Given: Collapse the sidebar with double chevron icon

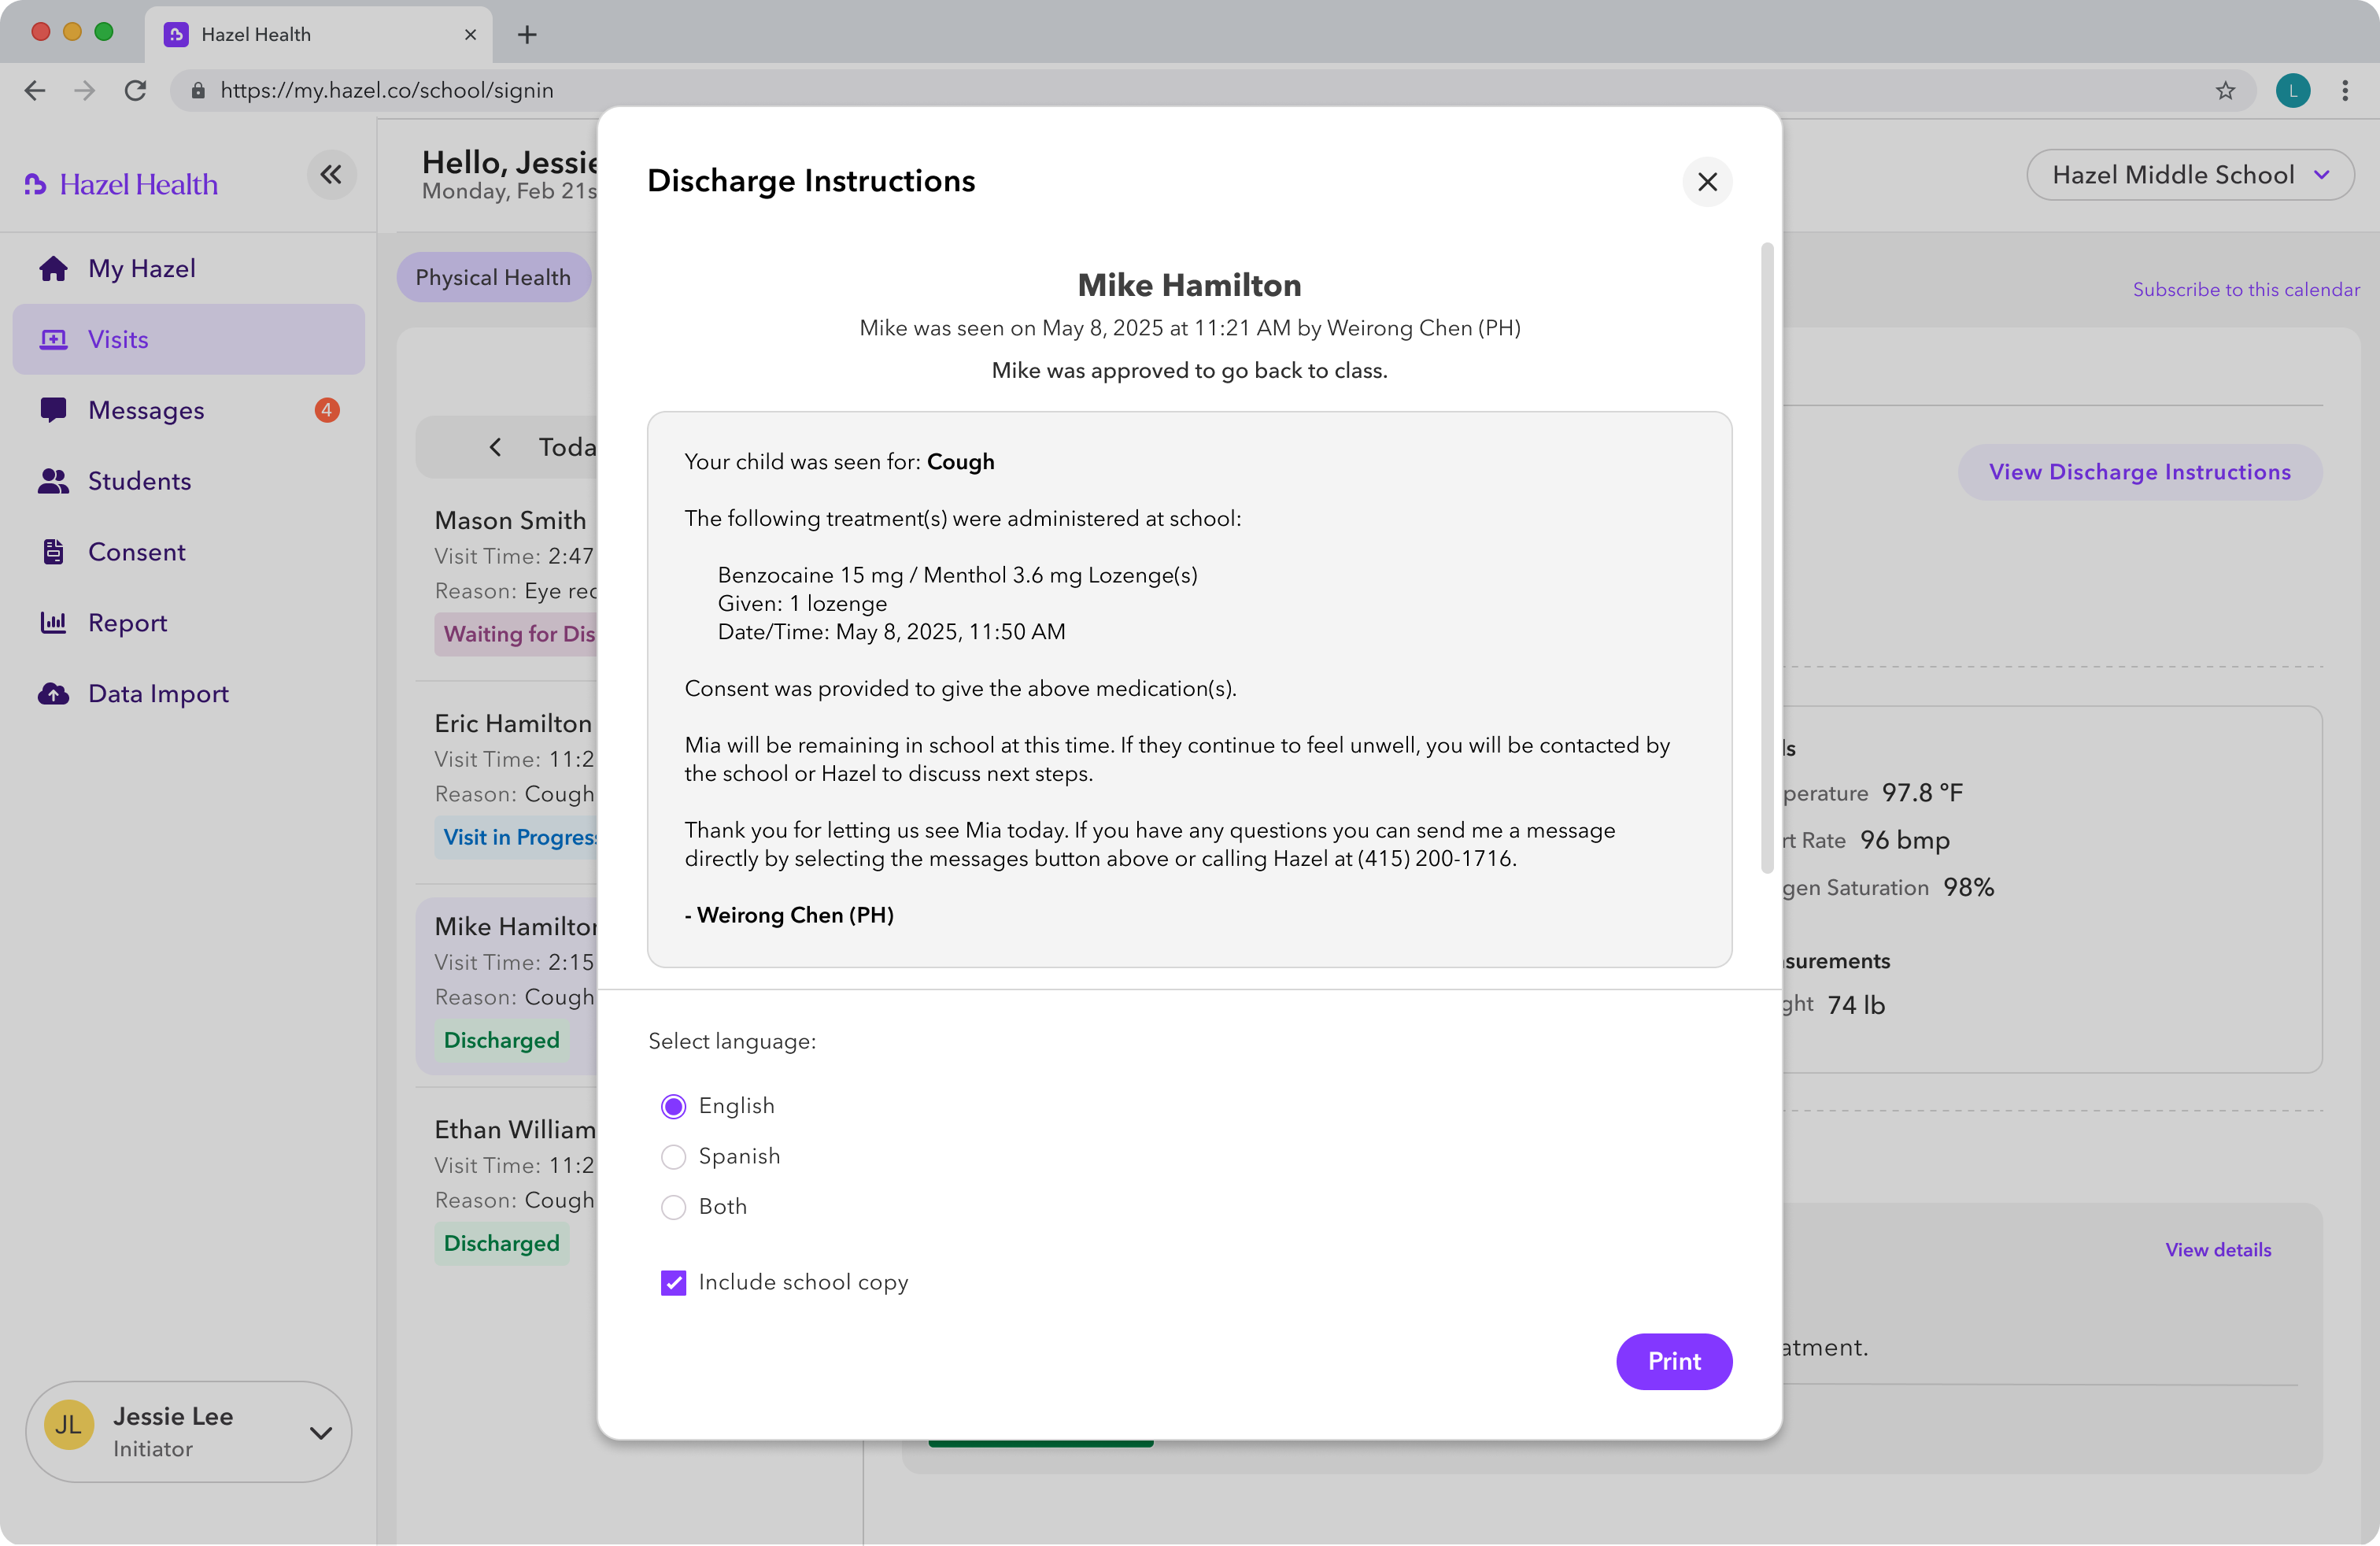Looking at the screenshot, I should pos(331,175).
